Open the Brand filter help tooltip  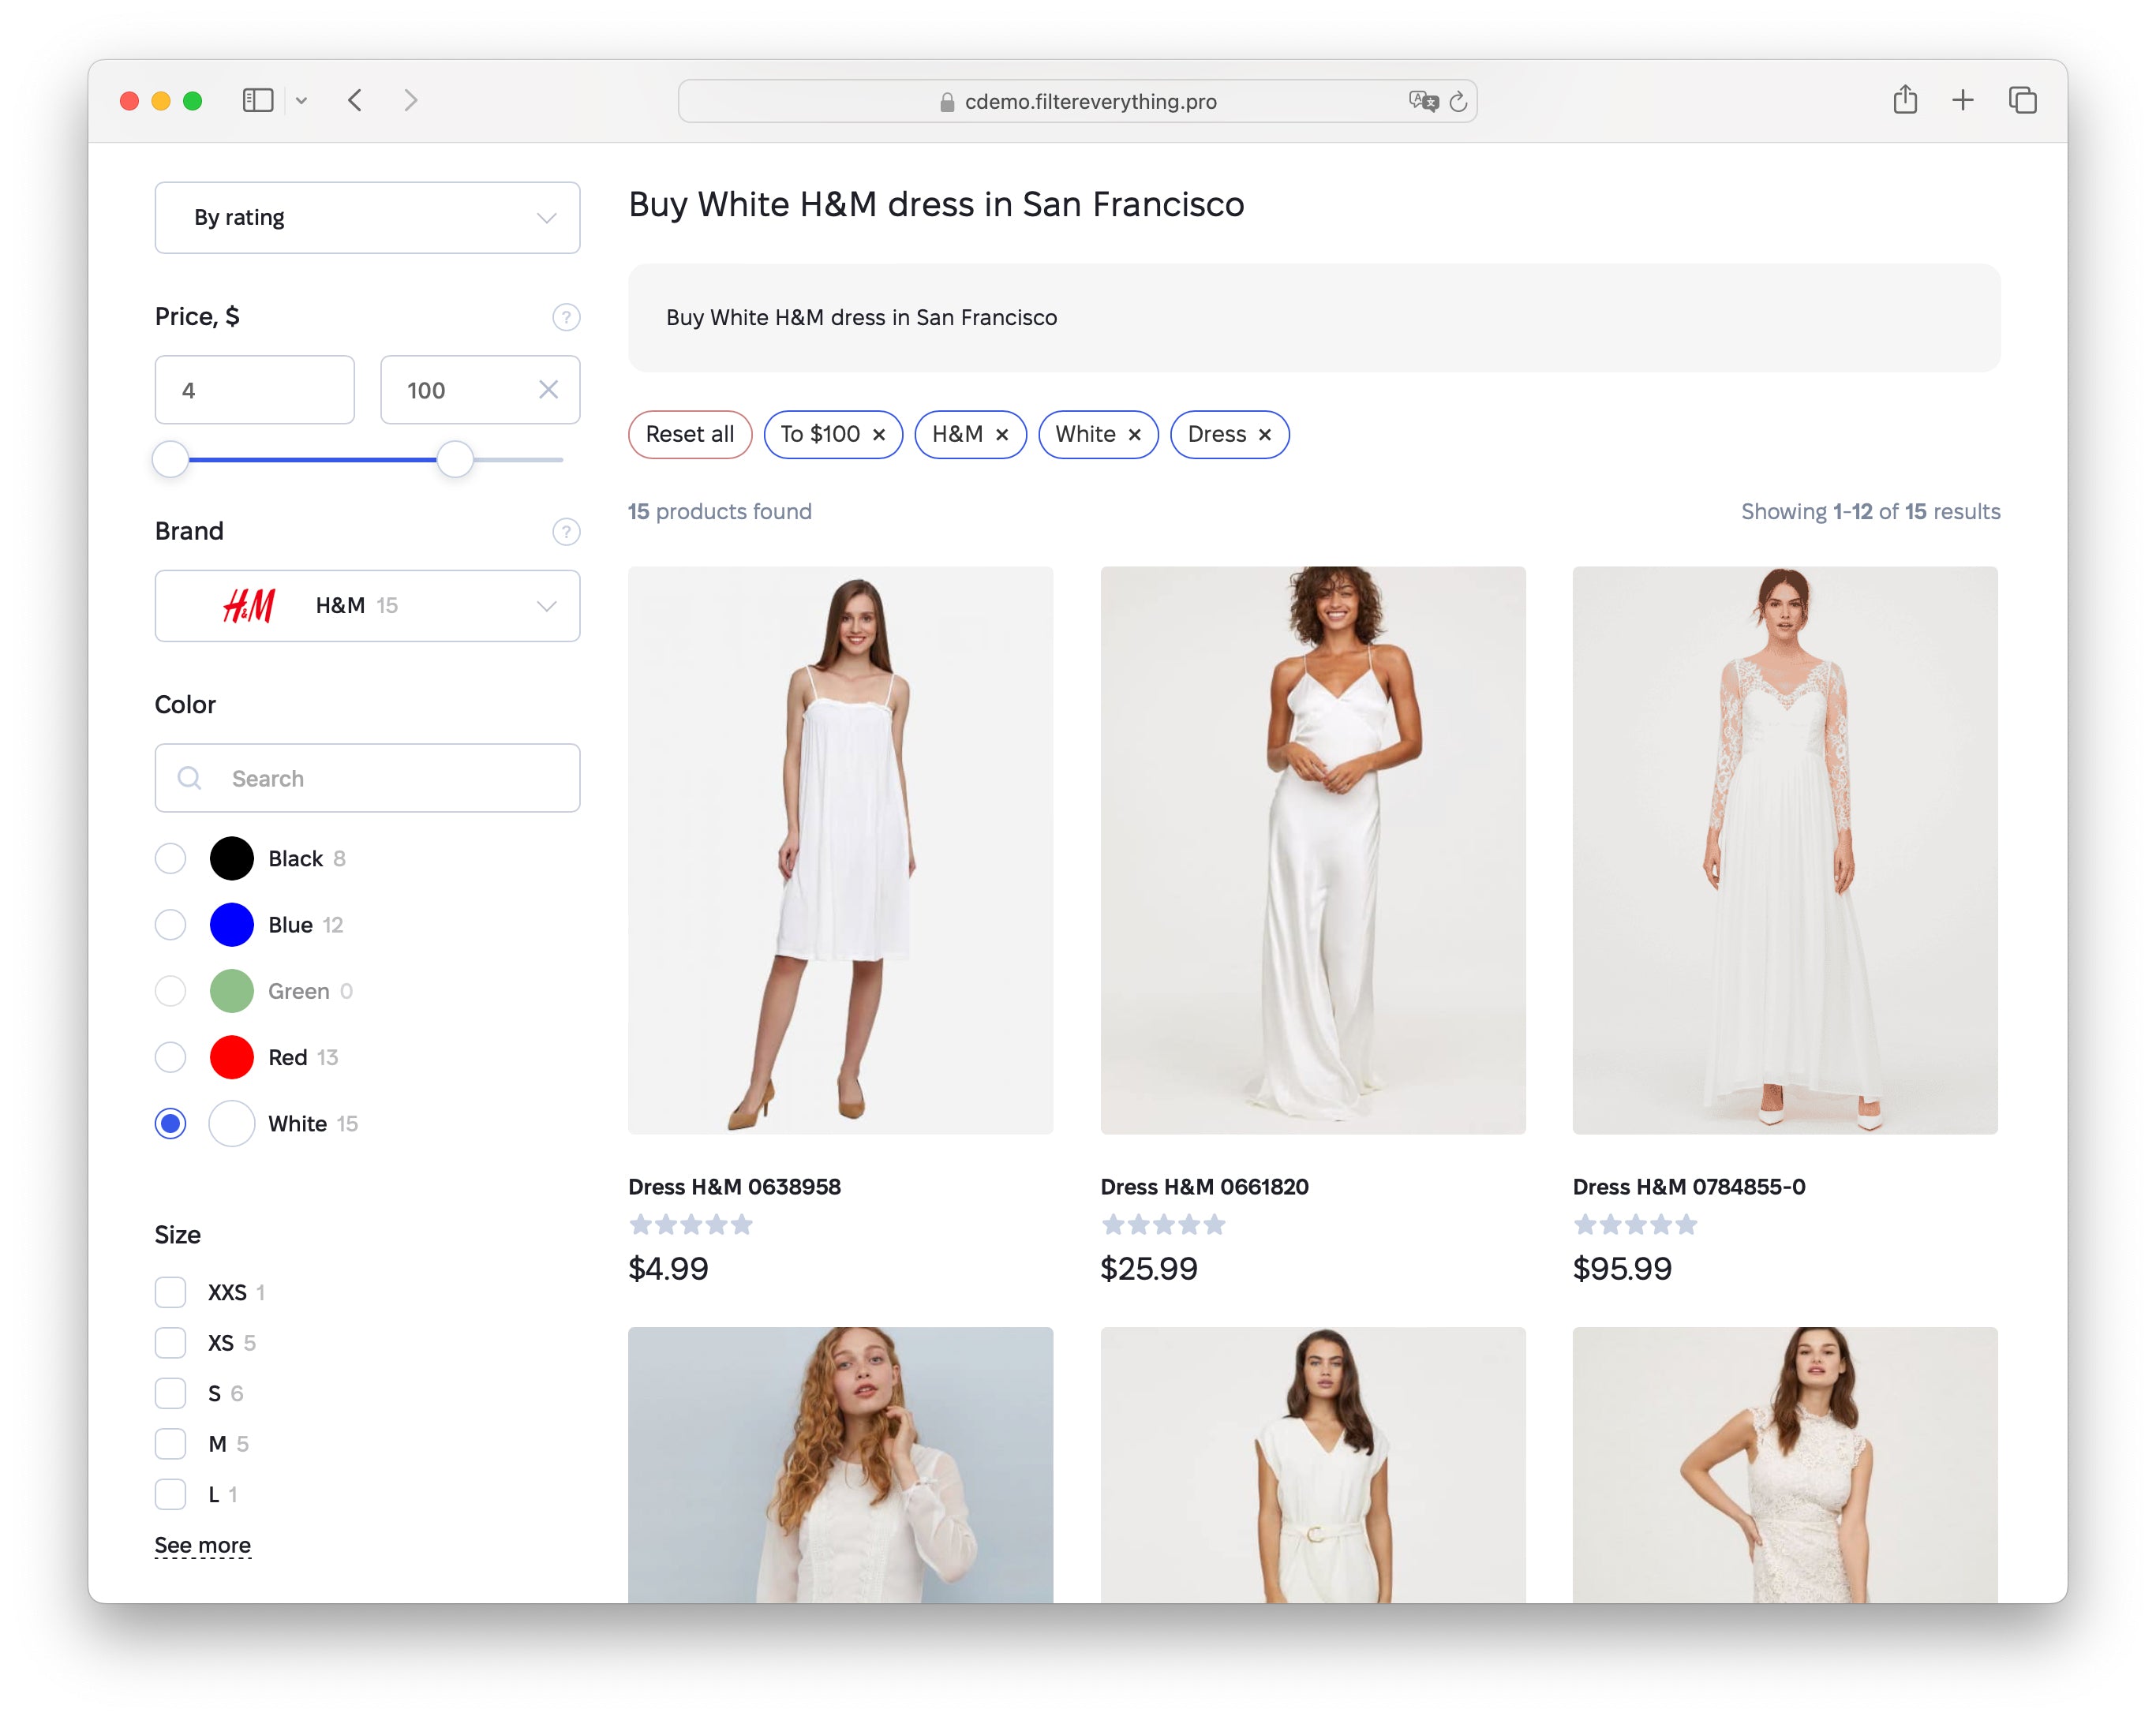coord(566,532)
